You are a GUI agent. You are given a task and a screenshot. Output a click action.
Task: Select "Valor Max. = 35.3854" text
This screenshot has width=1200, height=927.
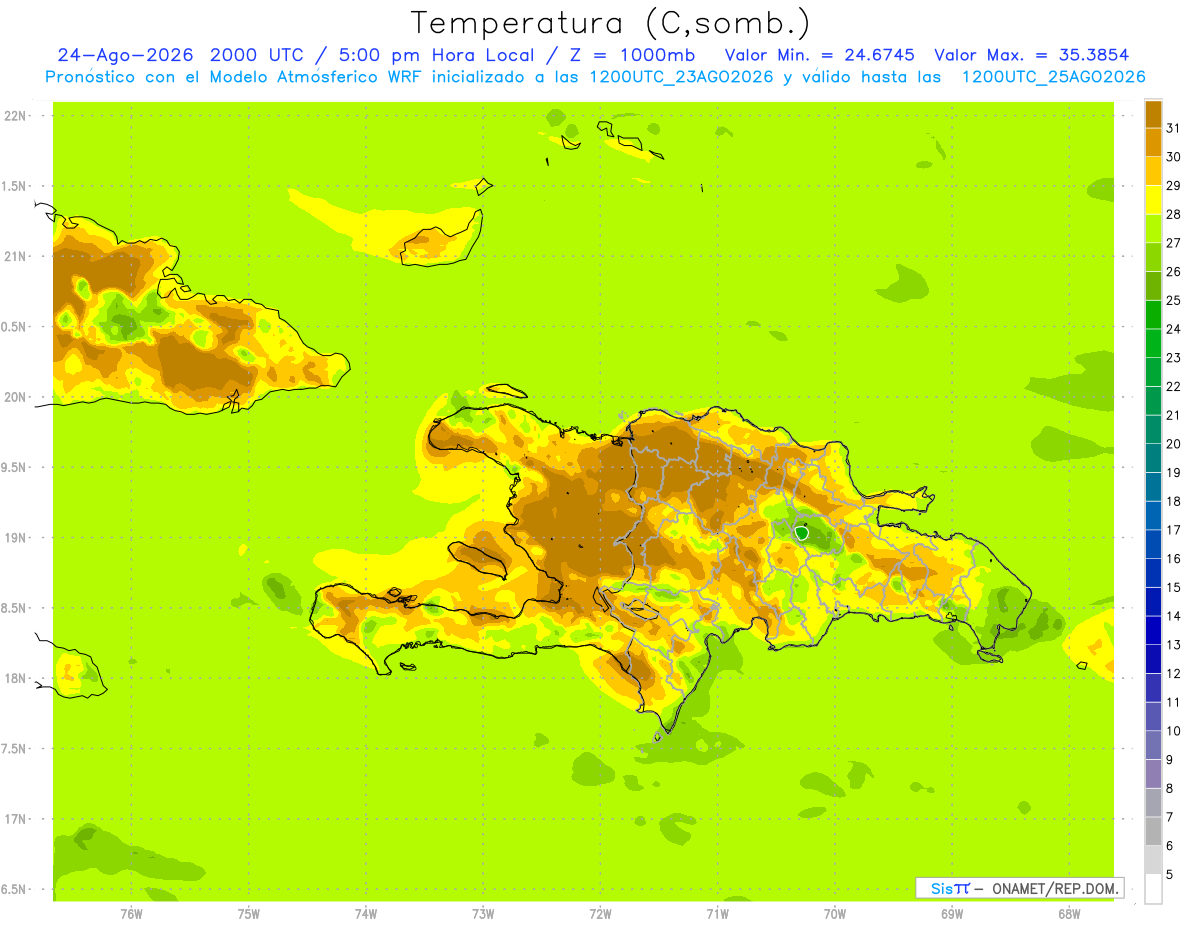point(1032,55)
